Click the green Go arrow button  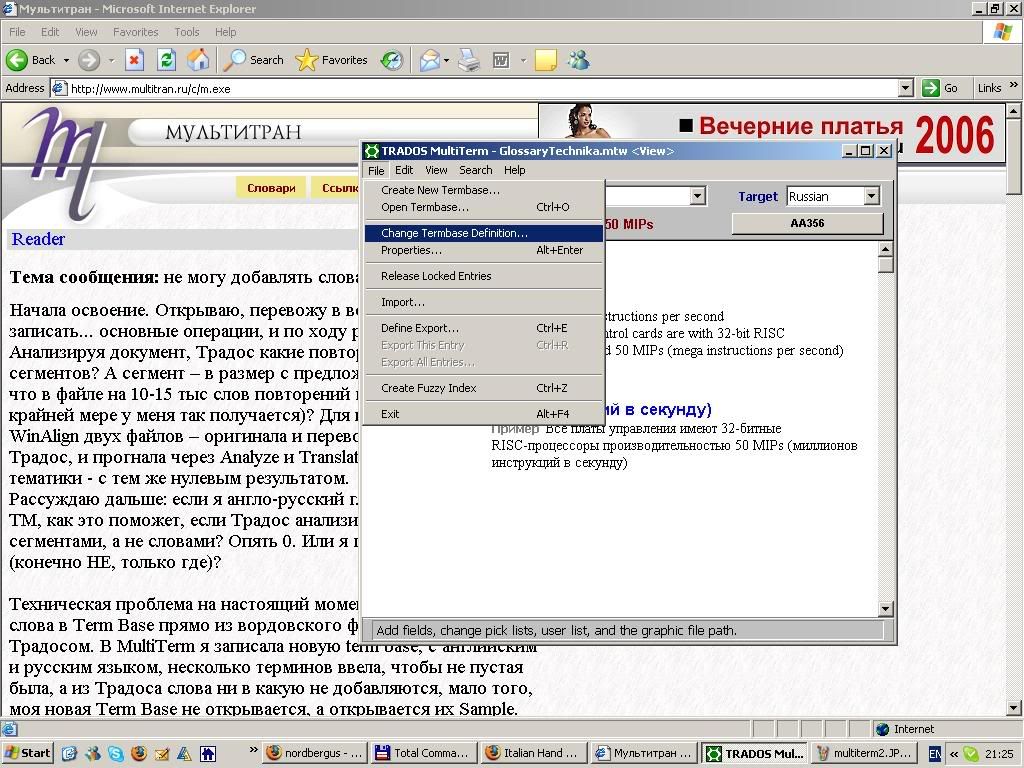tap(931, 88)
